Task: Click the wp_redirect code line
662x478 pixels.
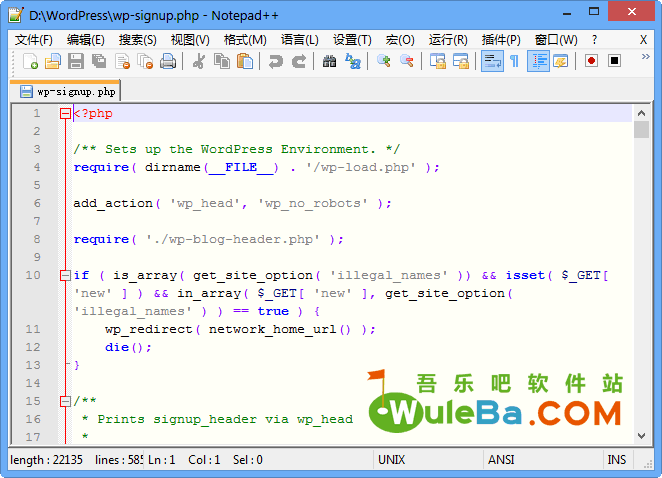Action: [x=240, y=329]
